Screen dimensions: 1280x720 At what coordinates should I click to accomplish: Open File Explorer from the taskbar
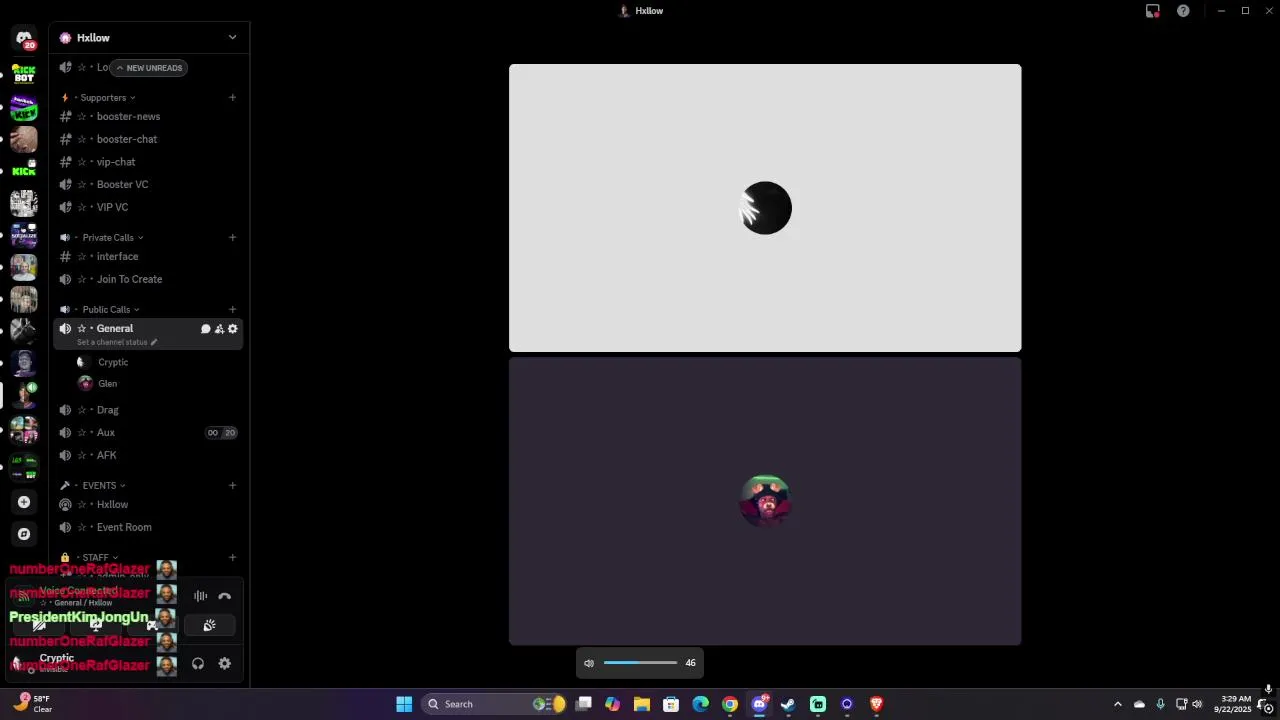[x=642, y=704]
